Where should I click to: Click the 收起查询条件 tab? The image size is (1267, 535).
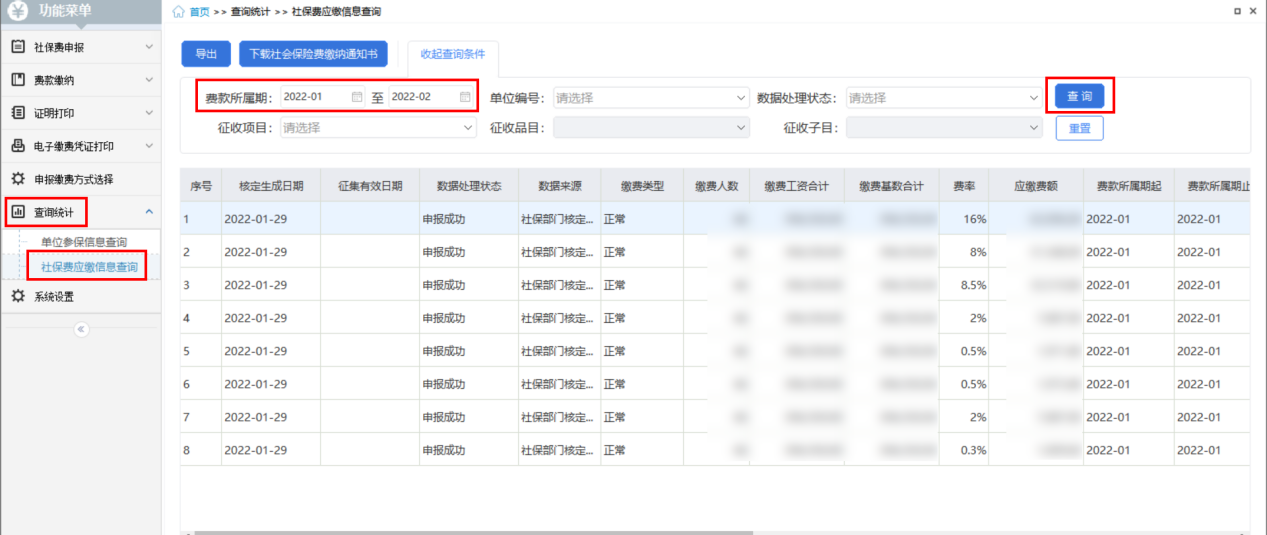[452, 54]
